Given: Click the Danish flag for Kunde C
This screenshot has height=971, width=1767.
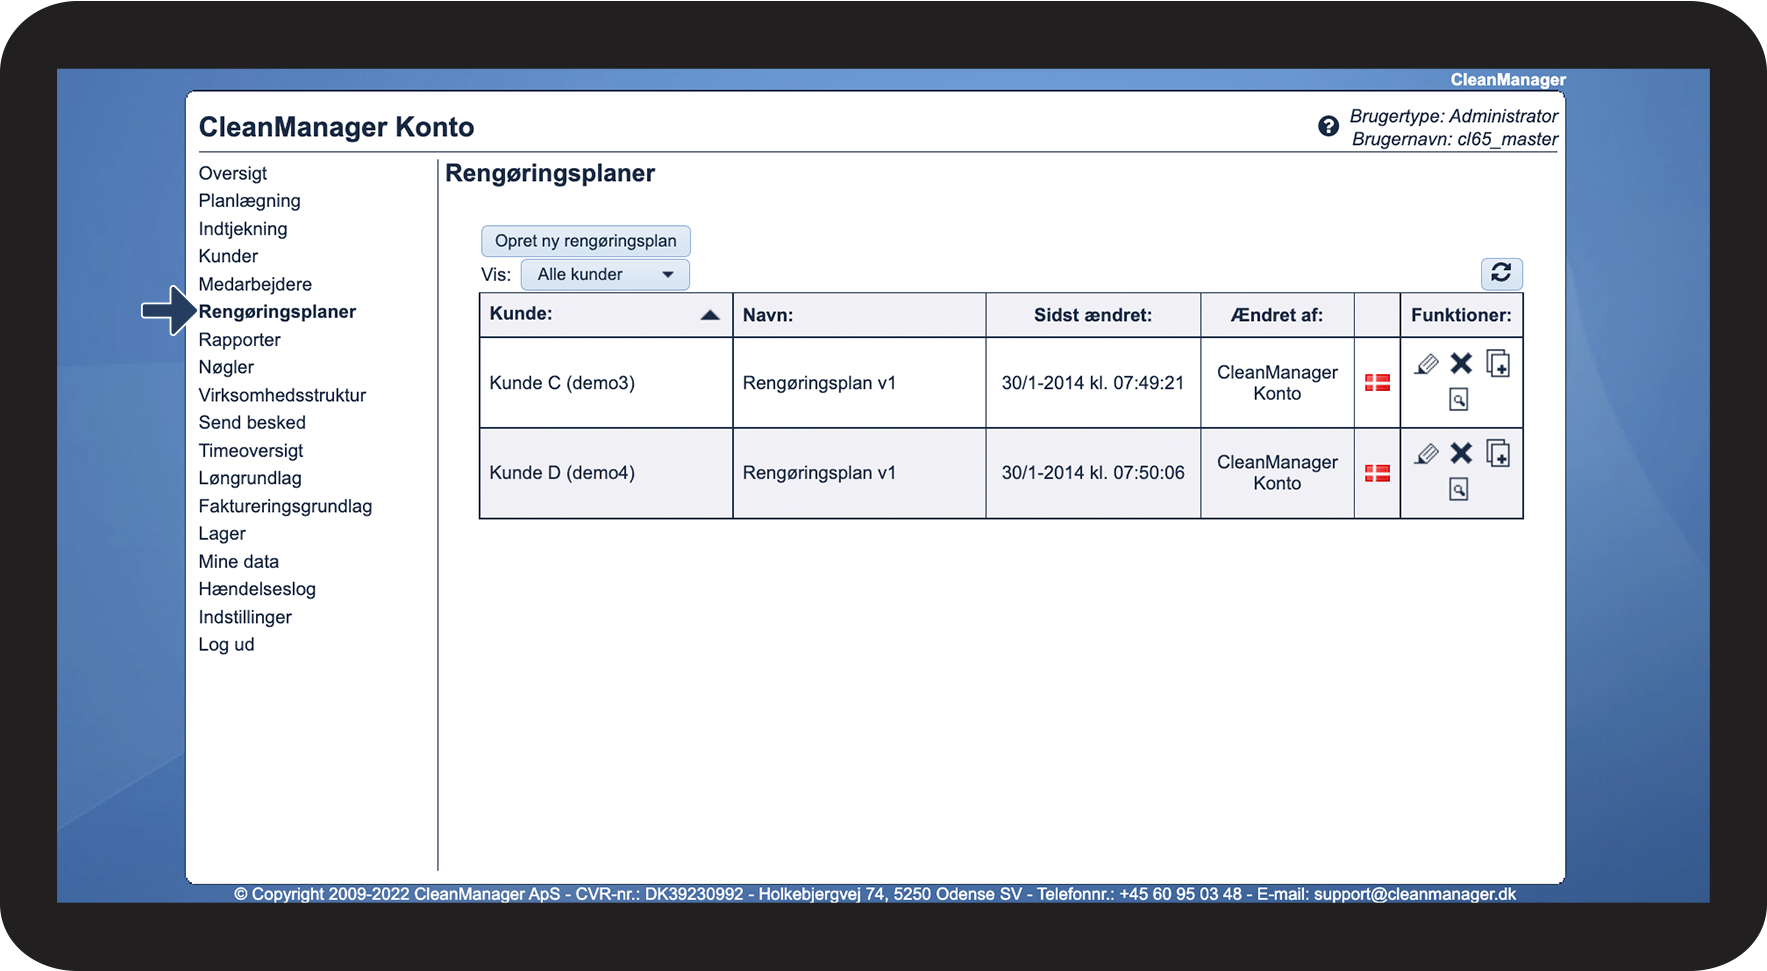Looking at the screenshot, I should click(x=1377, y=382).
